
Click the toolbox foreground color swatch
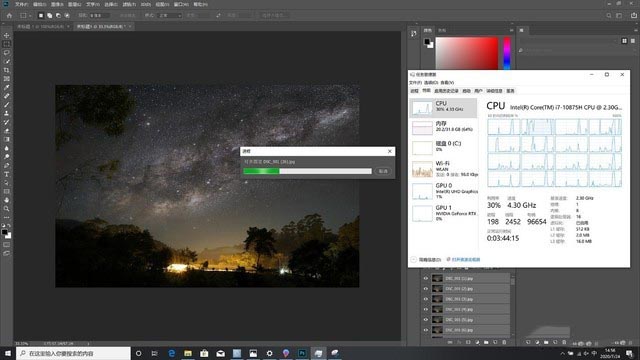click(x=4, y=232)
